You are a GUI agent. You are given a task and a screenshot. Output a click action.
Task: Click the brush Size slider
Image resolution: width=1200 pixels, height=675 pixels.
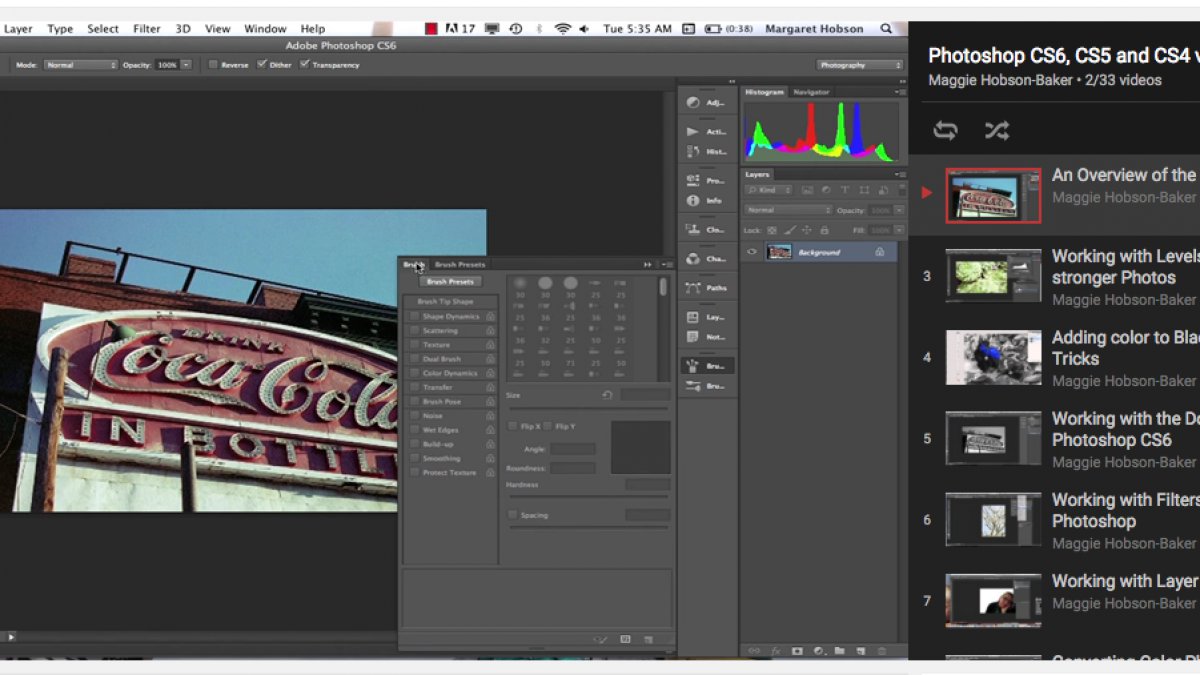click(x=588, y=408)
